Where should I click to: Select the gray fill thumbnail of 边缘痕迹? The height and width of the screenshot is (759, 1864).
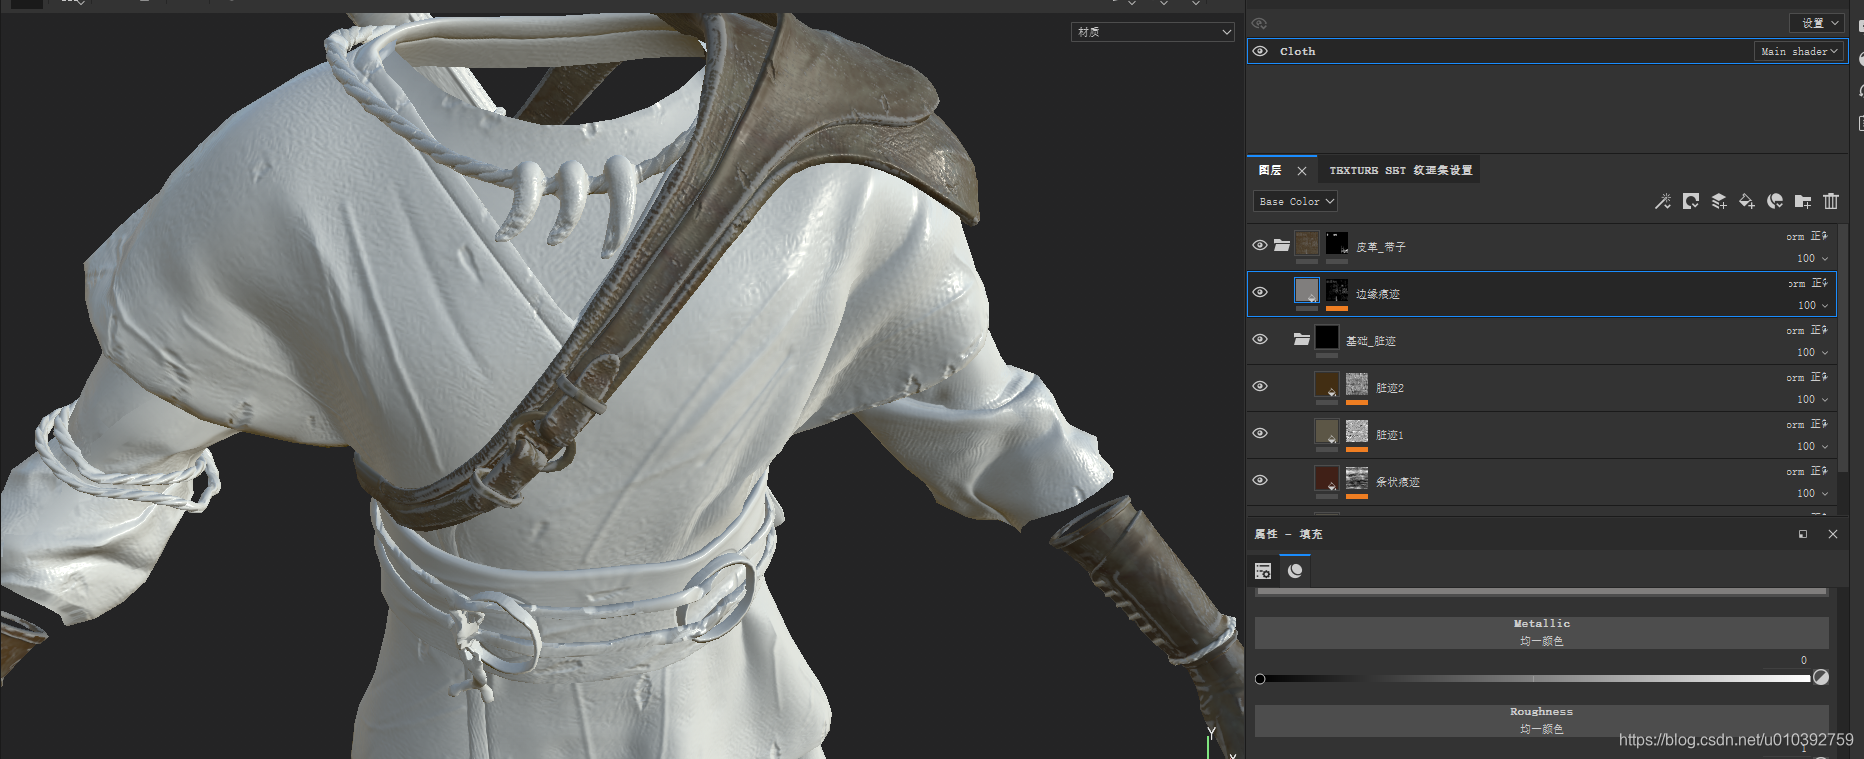pyautogui.click(x=1306, y=290)
